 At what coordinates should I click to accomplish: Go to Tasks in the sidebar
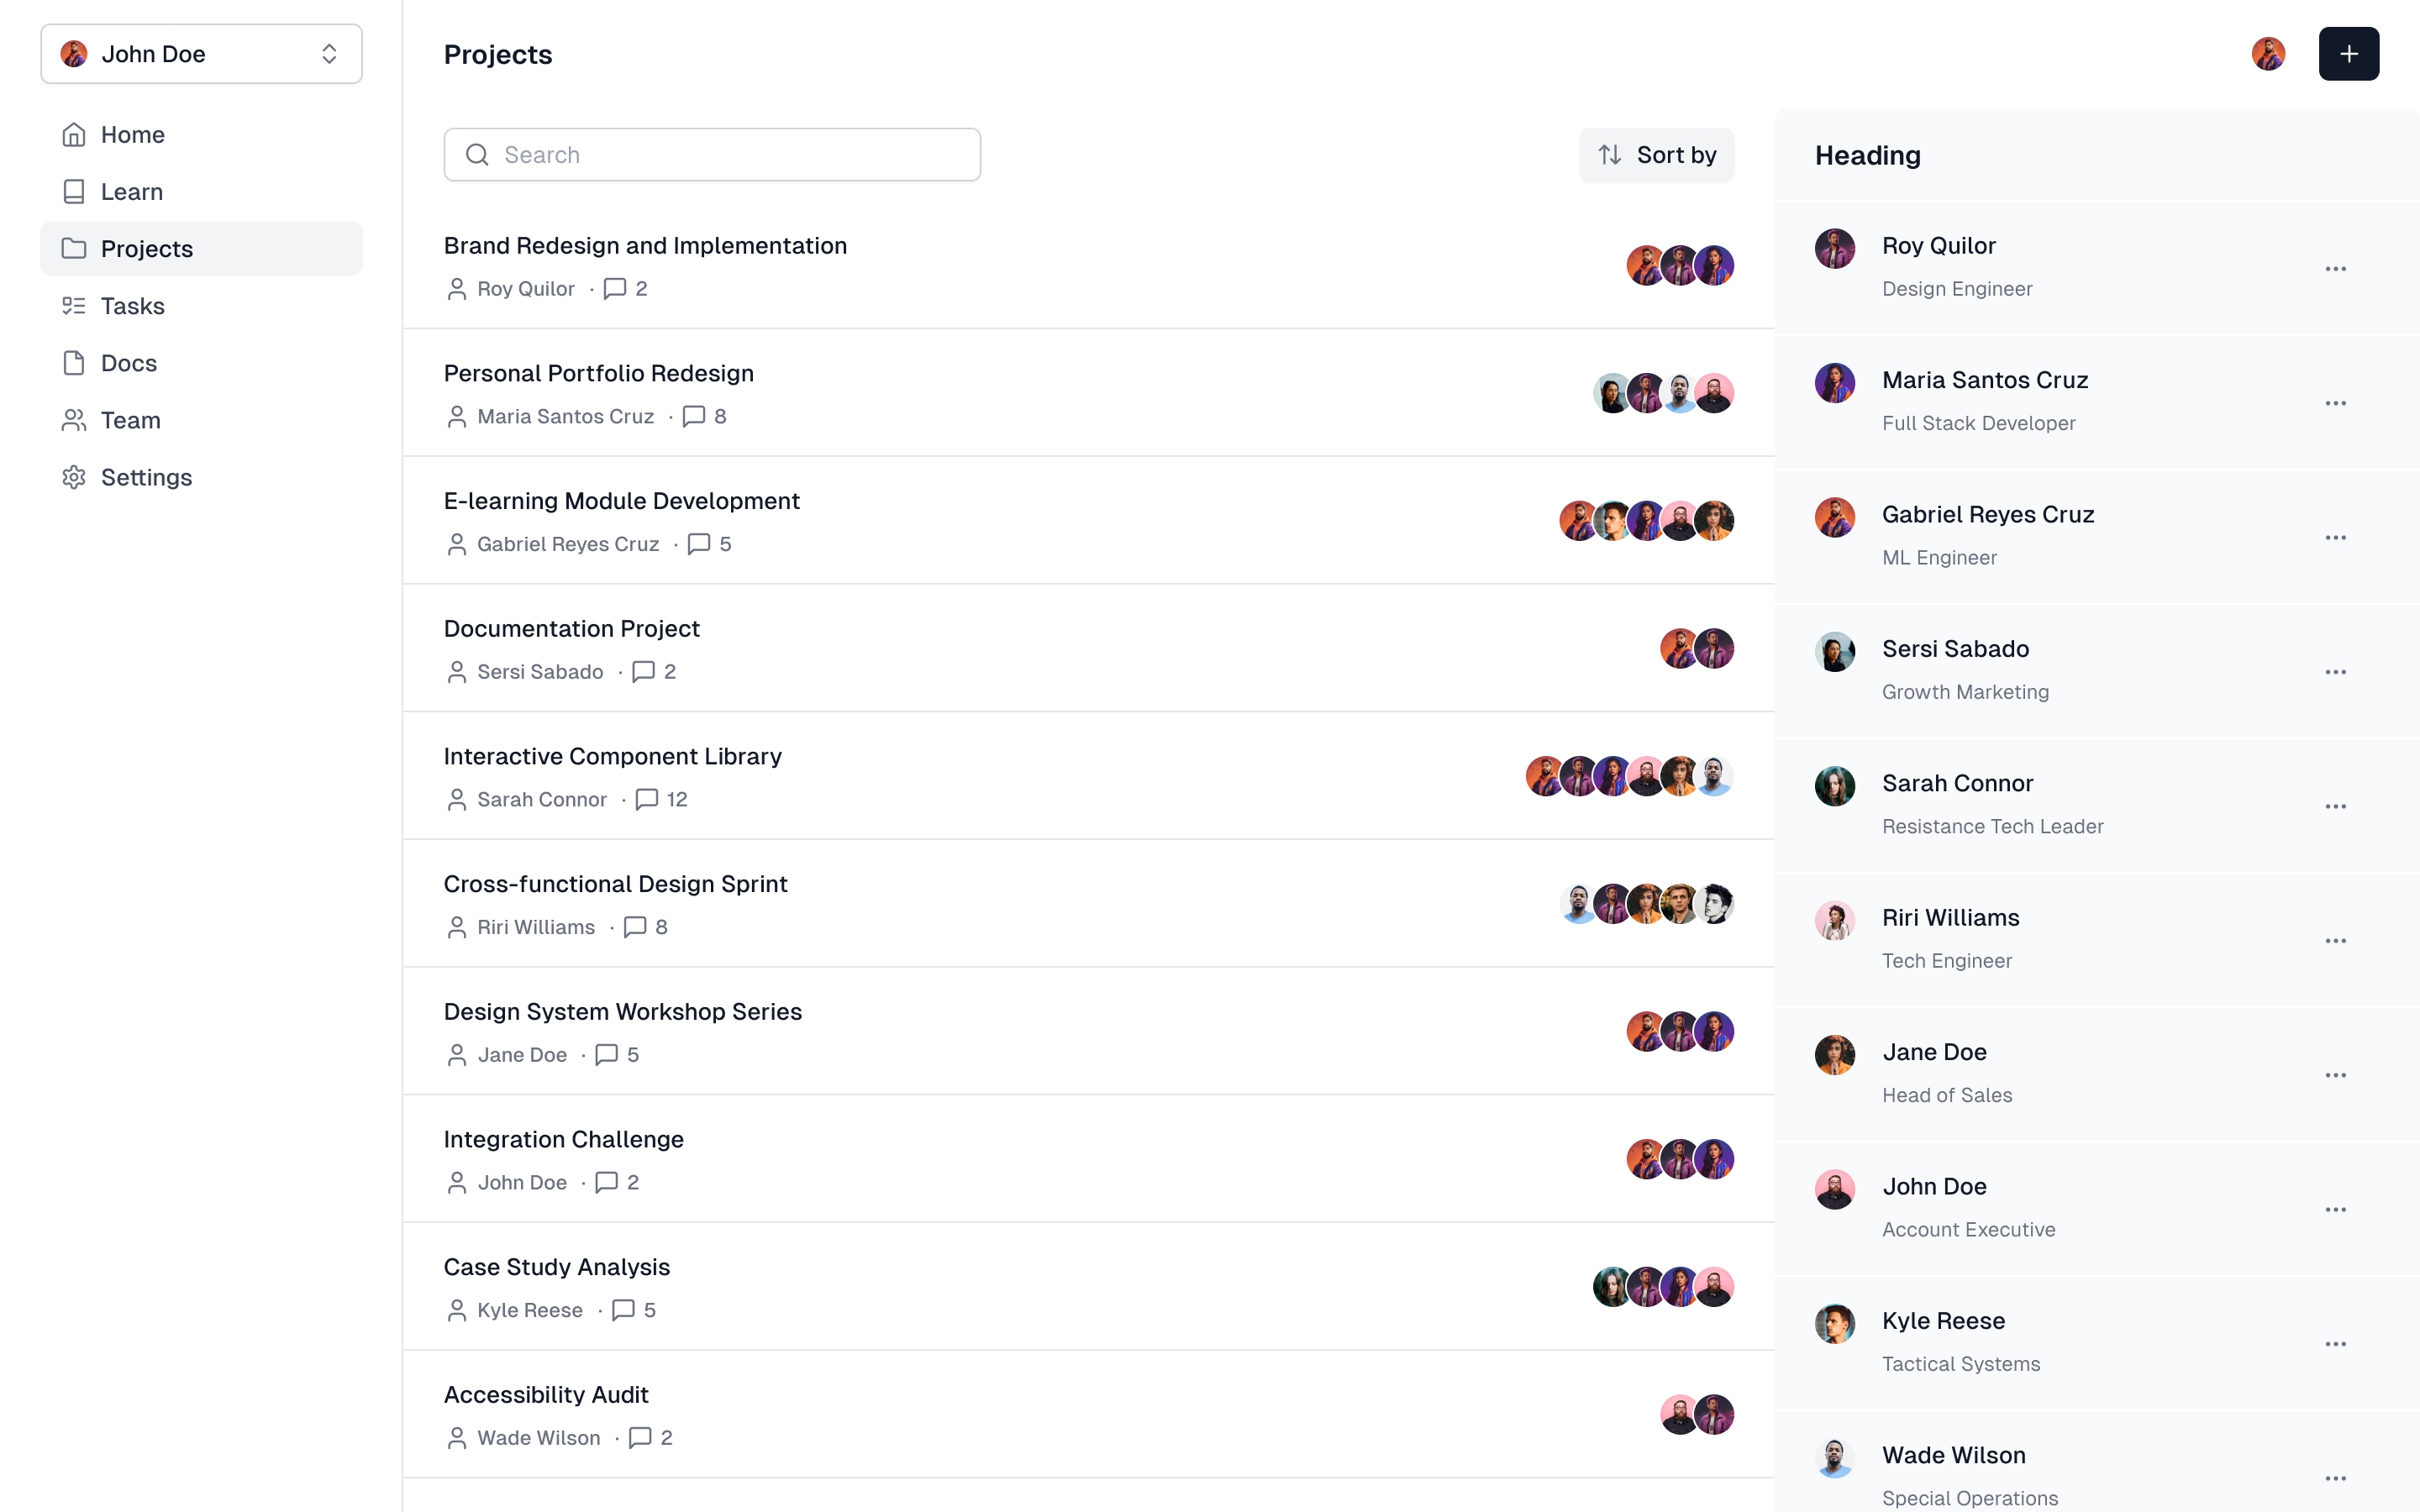(132, 306)
